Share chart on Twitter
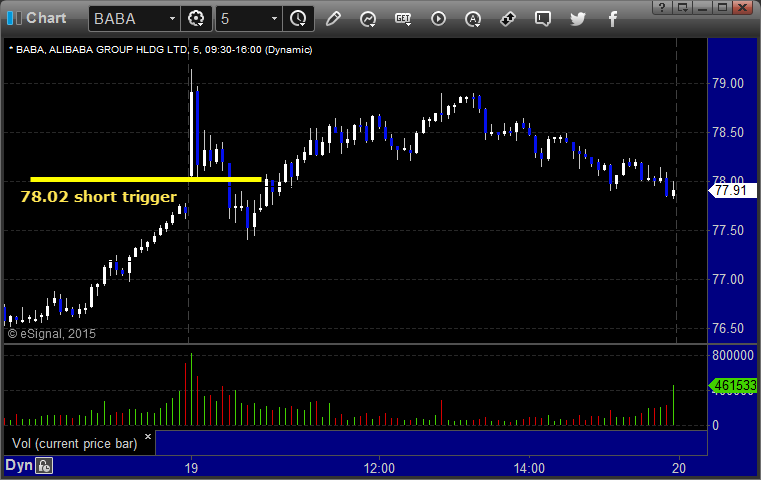 [578, 19]
